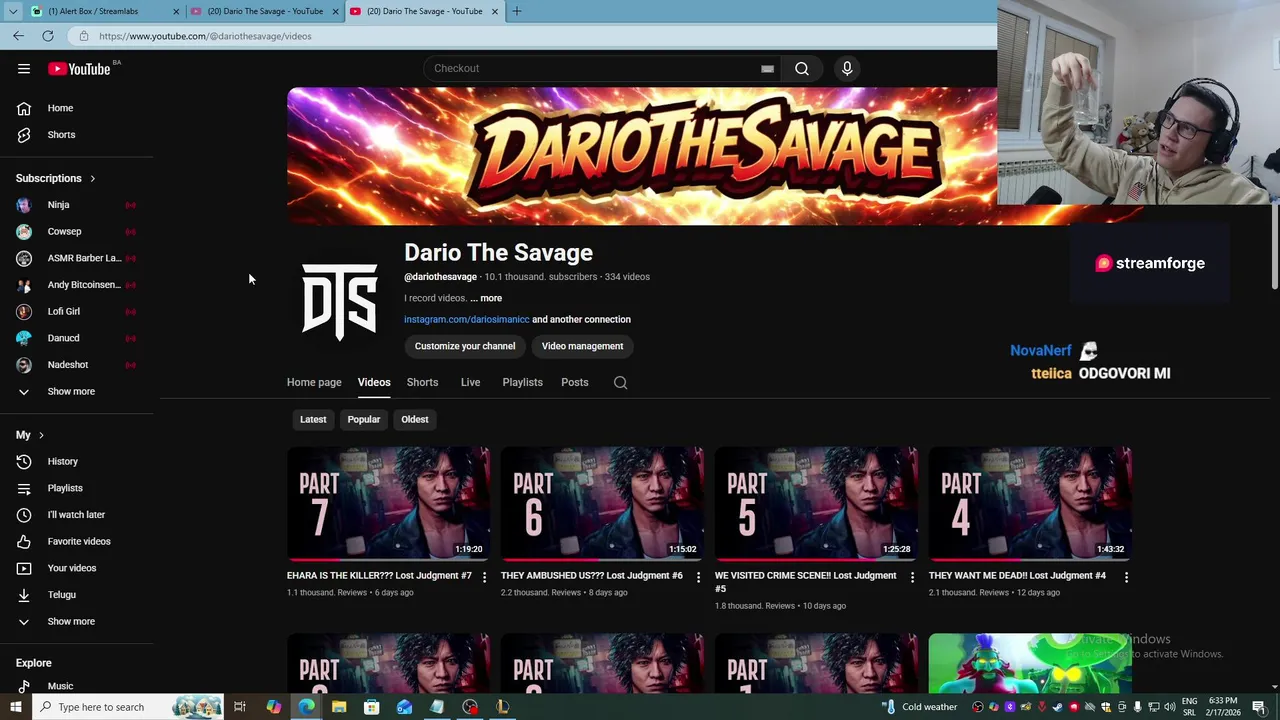Image resolution: width=1280 pixels, height=720 pixels.
Task: Switch to Shorts channel tab
Action: point(422,382)
